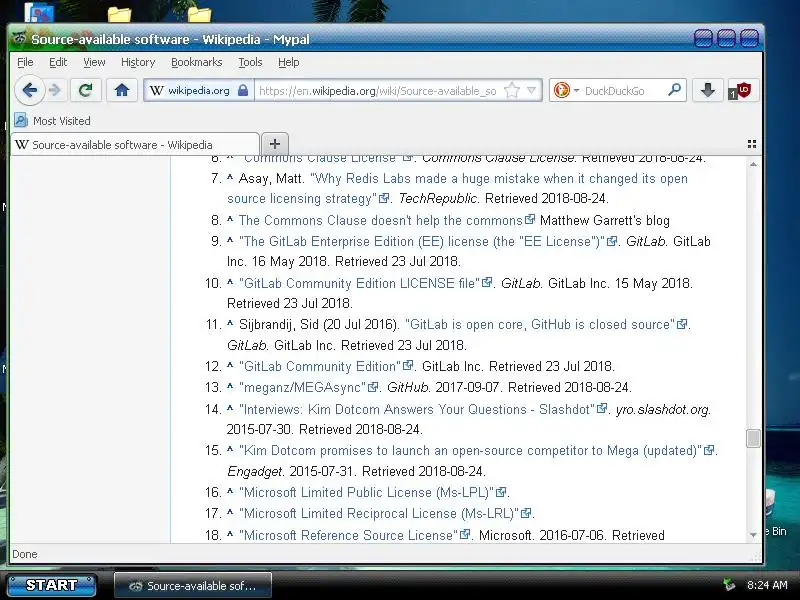Open Microsoft Reference Source License link
The height and width of the screenshot is (600, 800).
(x=348, y=535)
